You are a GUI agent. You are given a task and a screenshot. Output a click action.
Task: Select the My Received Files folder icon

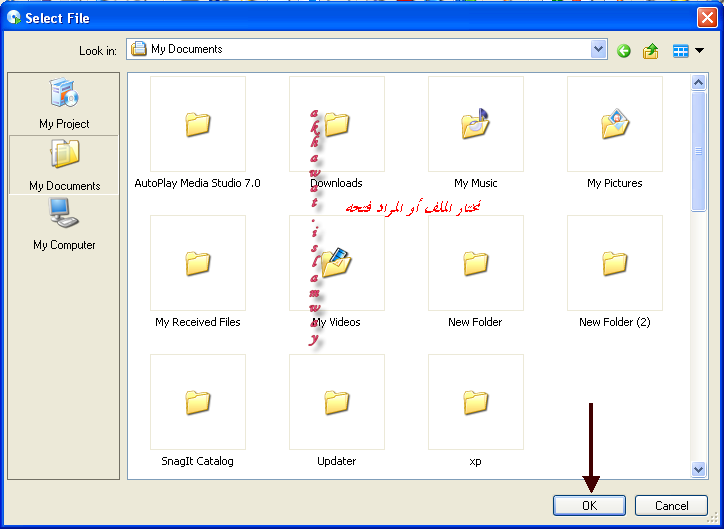[x=198, y=263]
